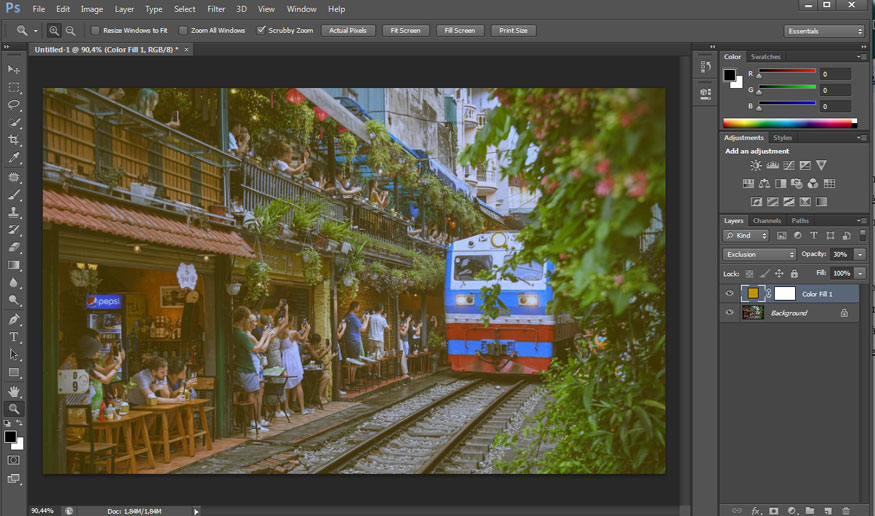875x516 pixels.
Task: Open the Filter menu
Action: pos(216,9)
